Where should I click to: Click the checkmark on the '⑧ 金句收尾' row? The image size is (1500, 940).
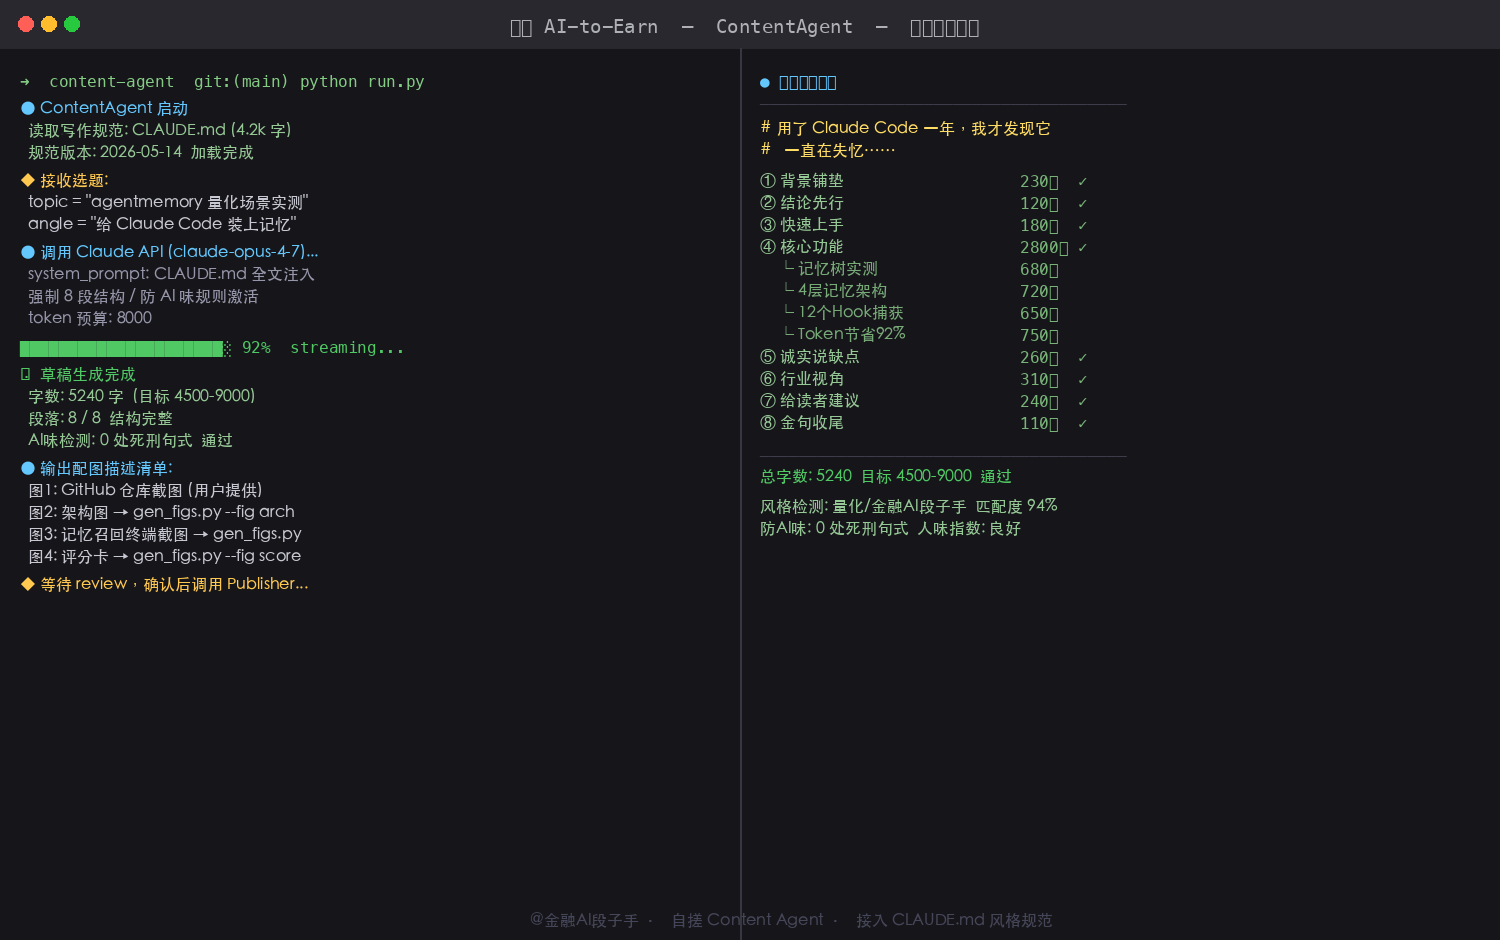click(1082, 424)
